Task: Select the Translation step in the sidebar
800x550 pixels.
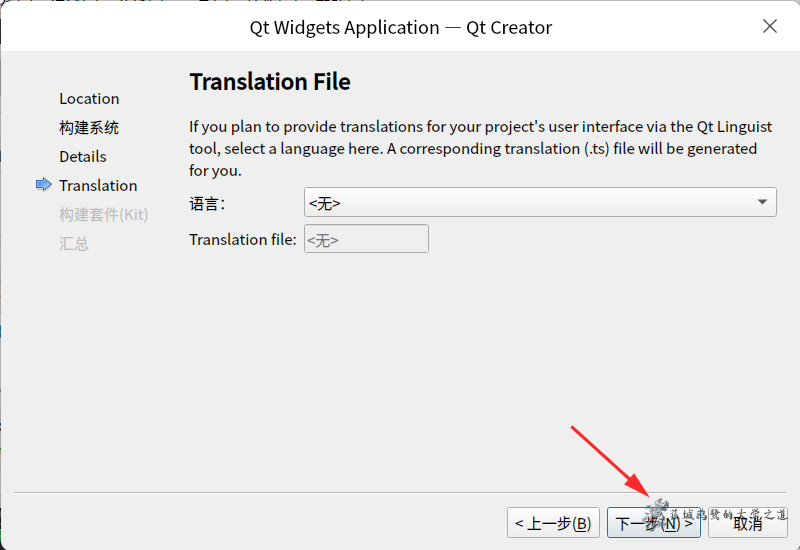Action: (x=98, y=185)
